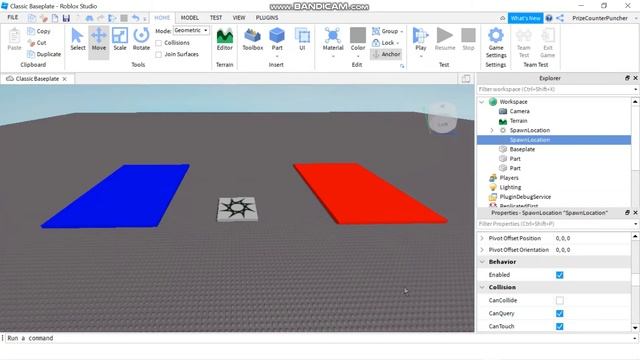Switch to the PLUGINS ribbon tab
Image resolution: width=640 pixels, height=360 pixels.
click(x=267, y=18)
